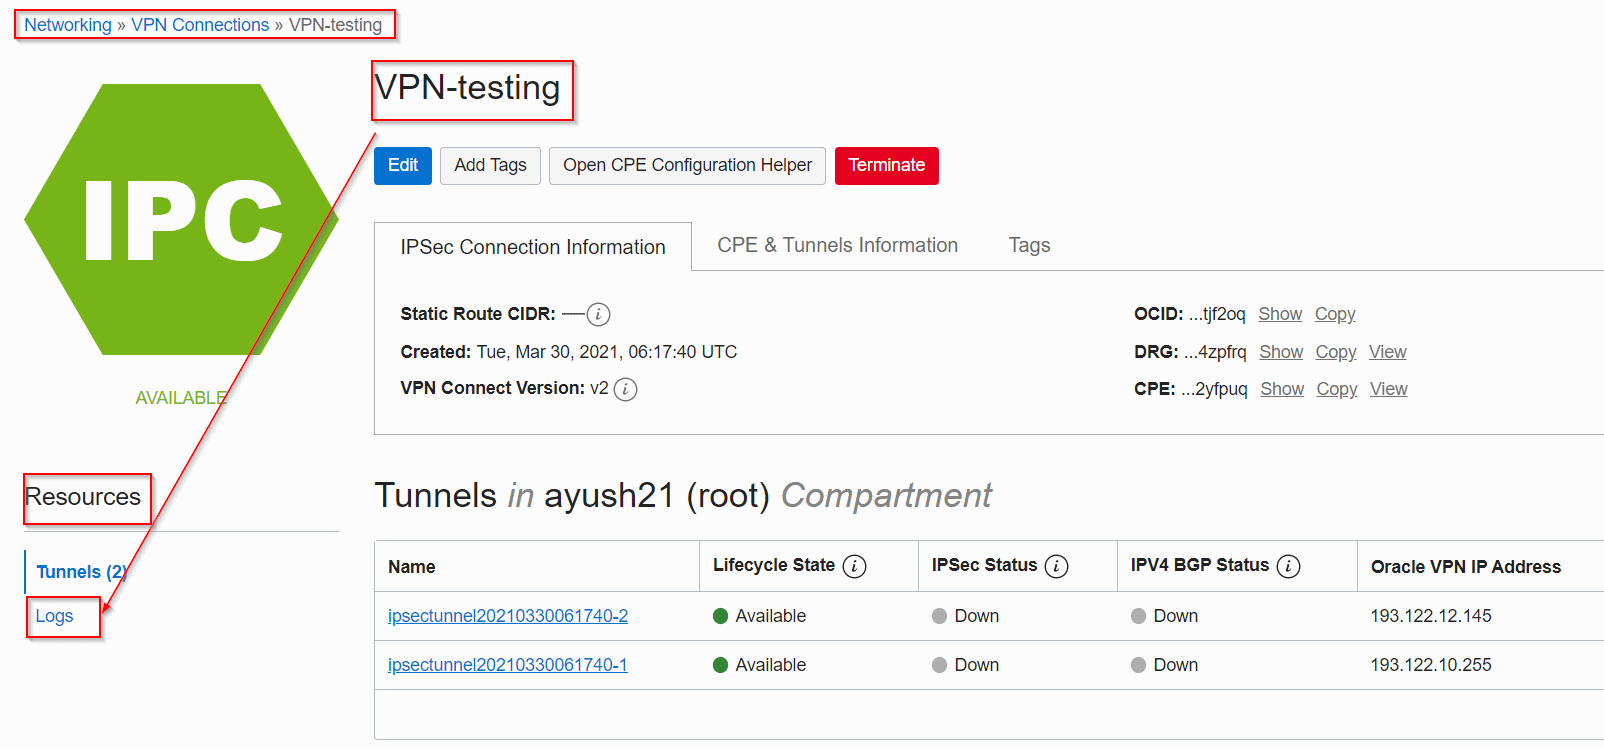Open tunnel ipsectunnel20210330061740-2

(x=508, y=616)
